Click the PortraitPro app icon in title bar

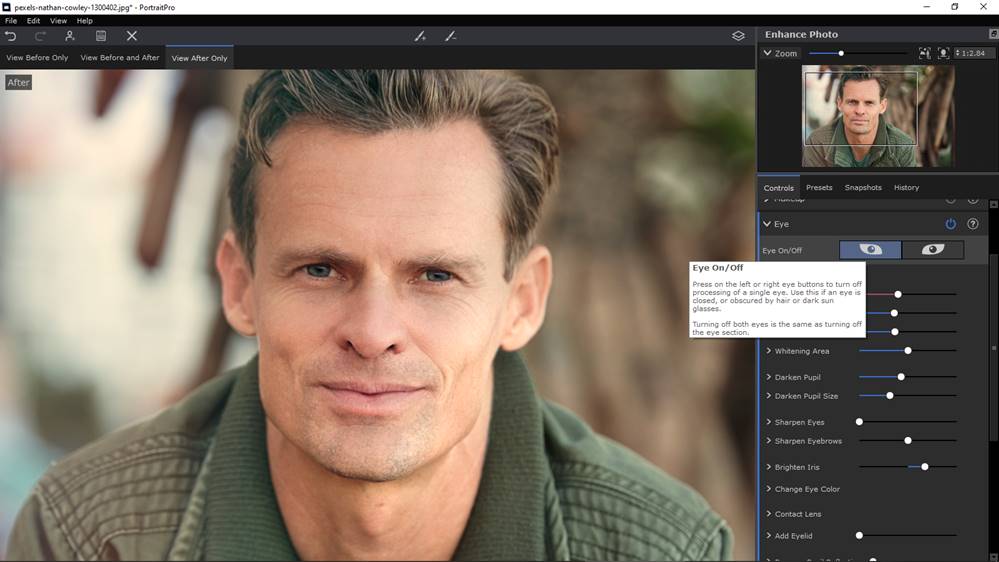(6, 7)
